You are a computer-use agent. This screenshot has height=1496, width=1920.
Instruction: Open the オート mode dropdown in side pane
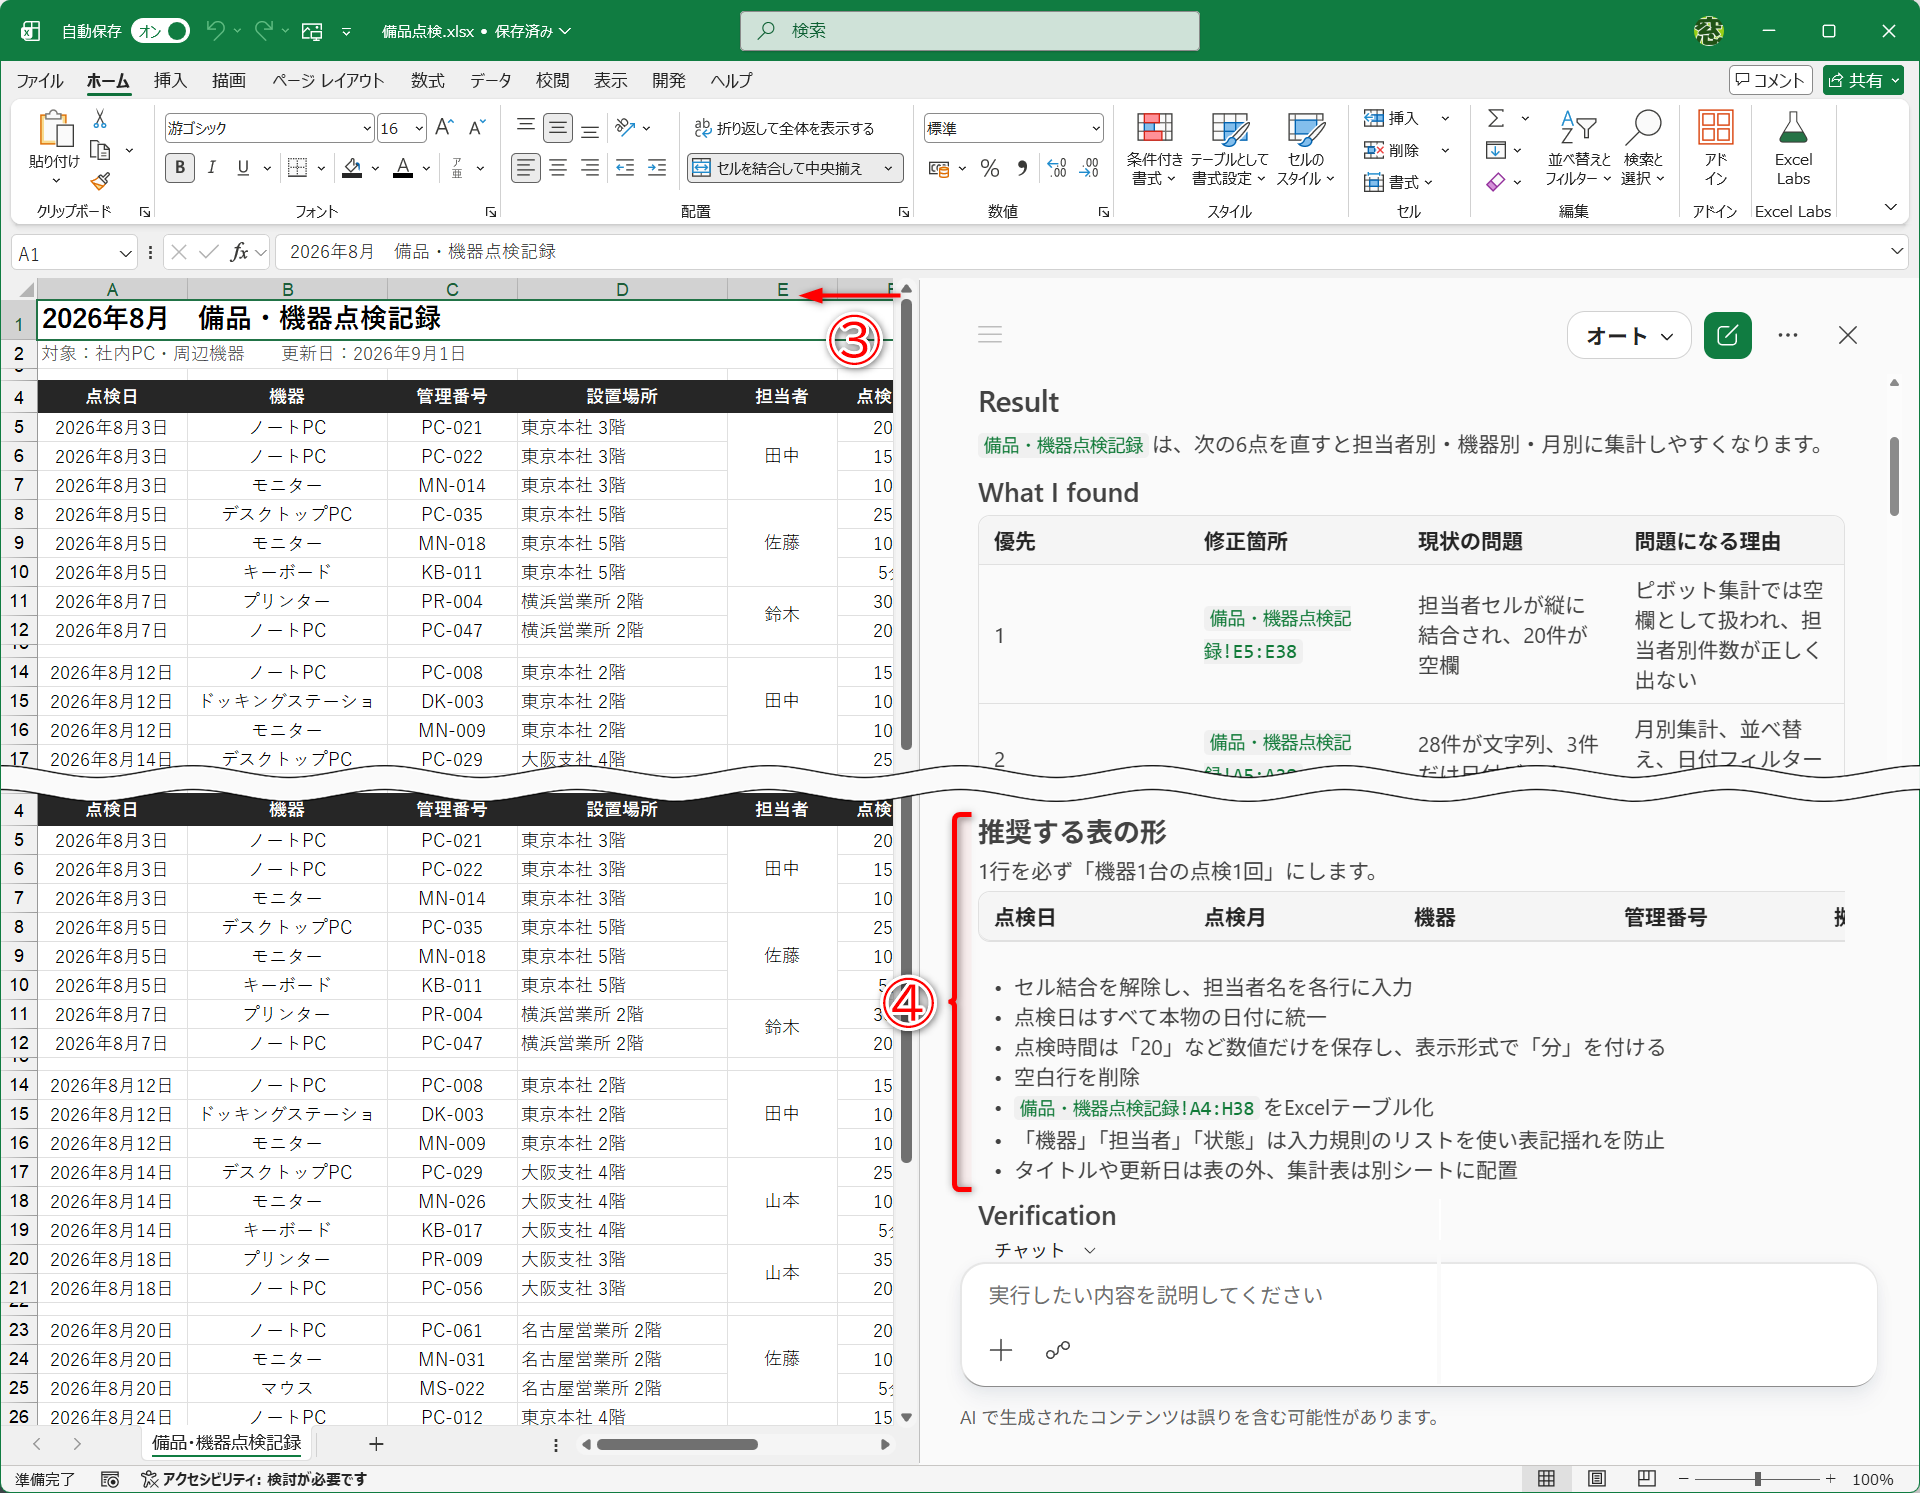[1629, 336]
